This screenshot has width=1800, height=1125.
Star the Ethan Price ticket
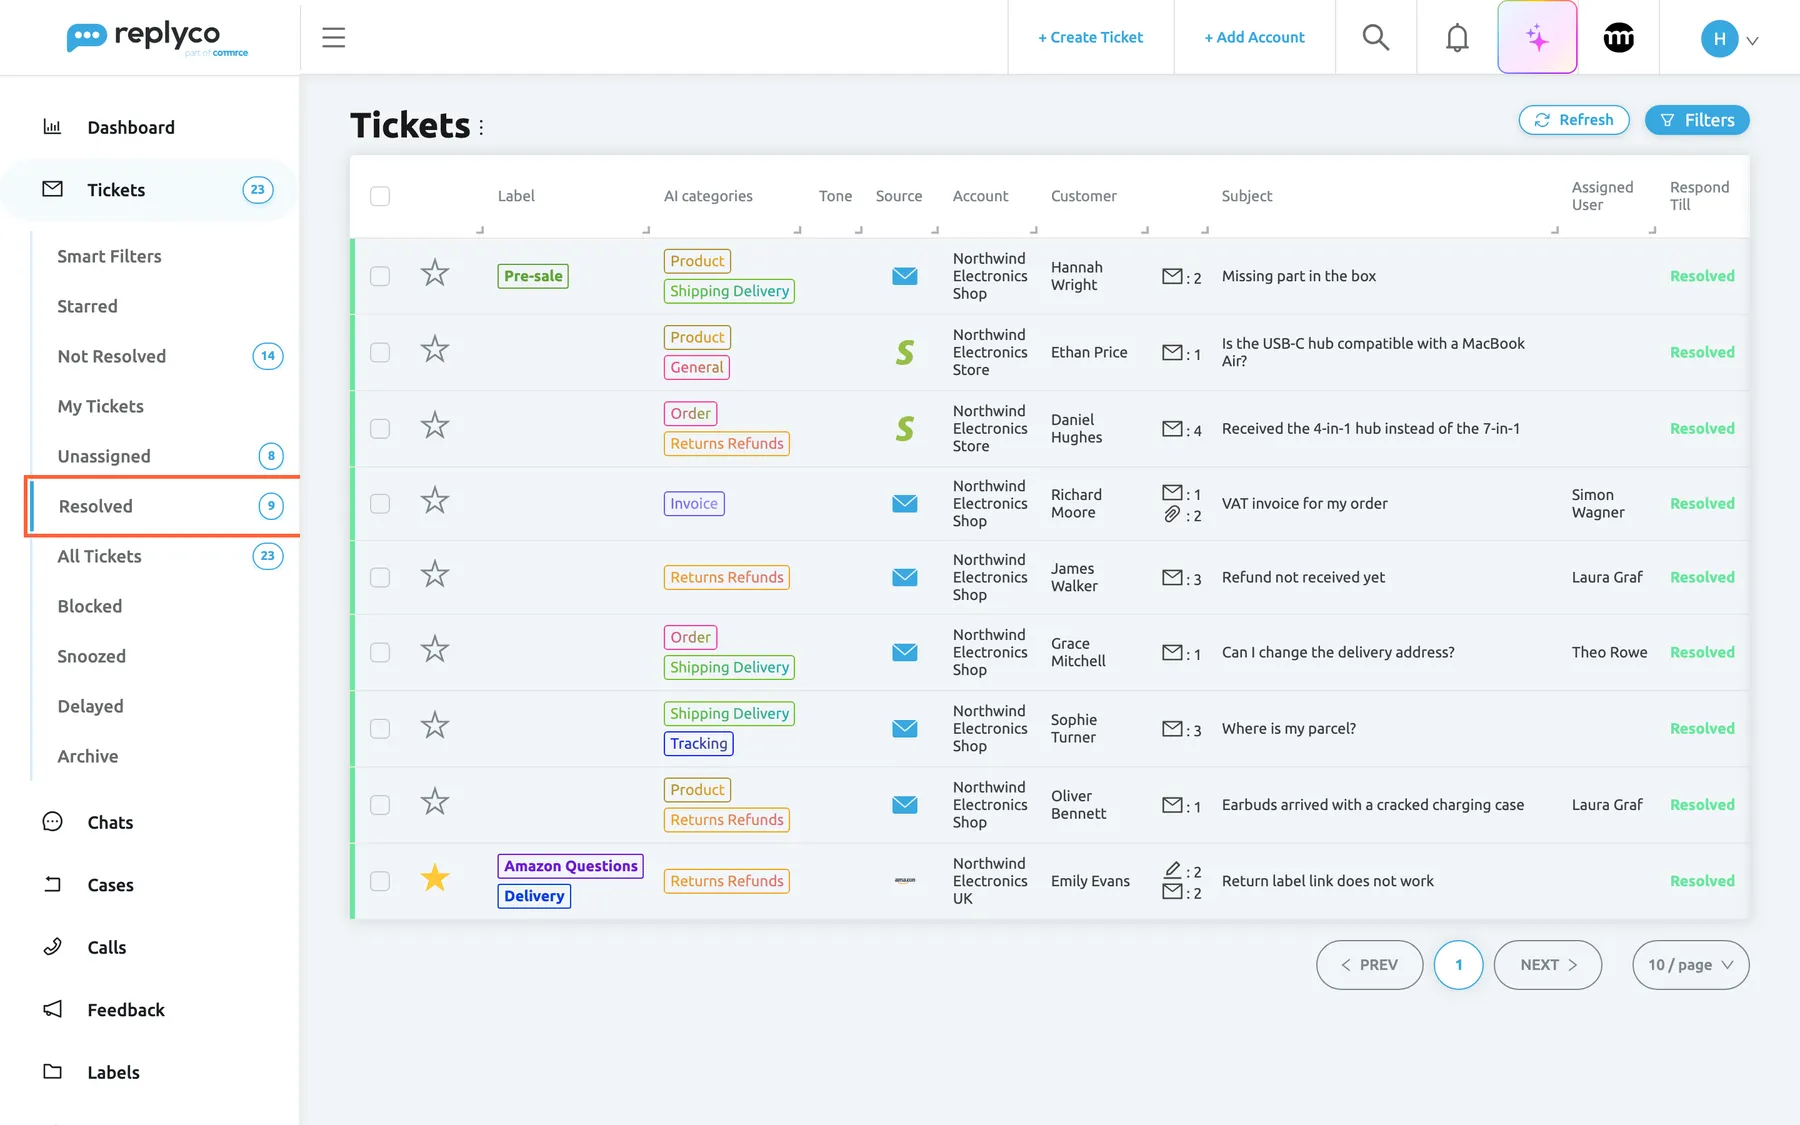(x=435, y=350)
